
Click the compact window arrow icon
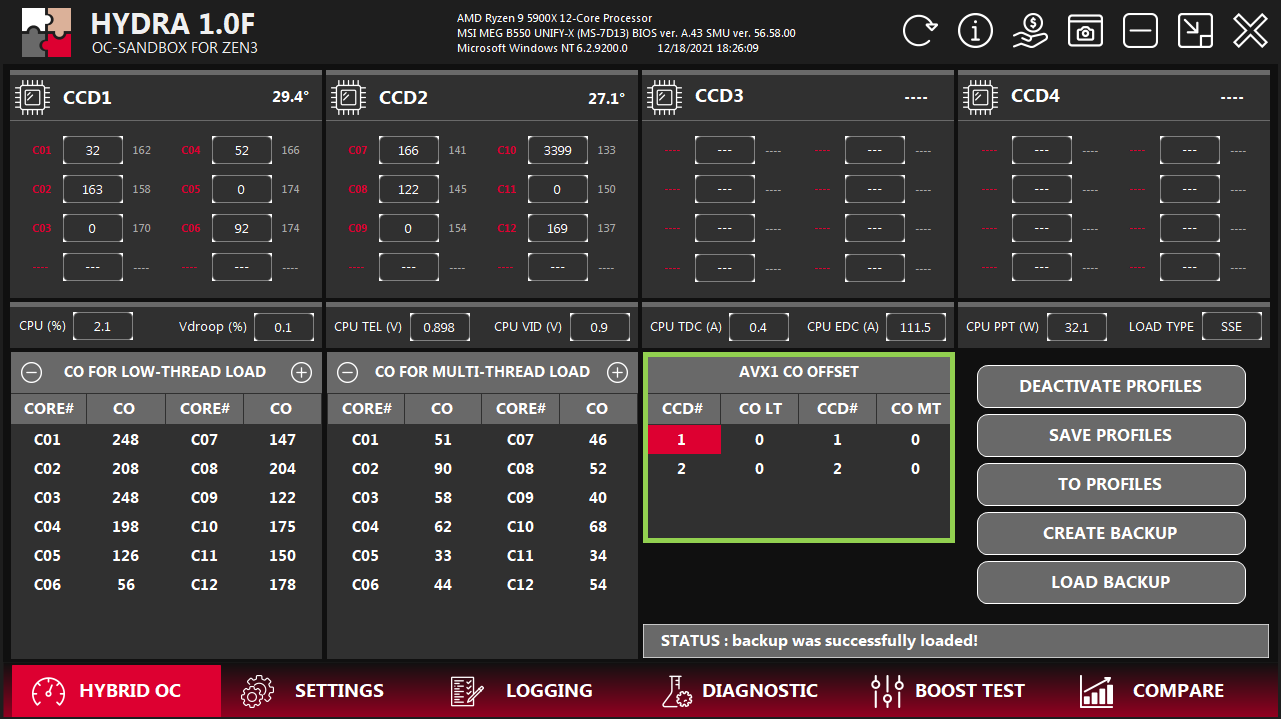(1195, 31)
